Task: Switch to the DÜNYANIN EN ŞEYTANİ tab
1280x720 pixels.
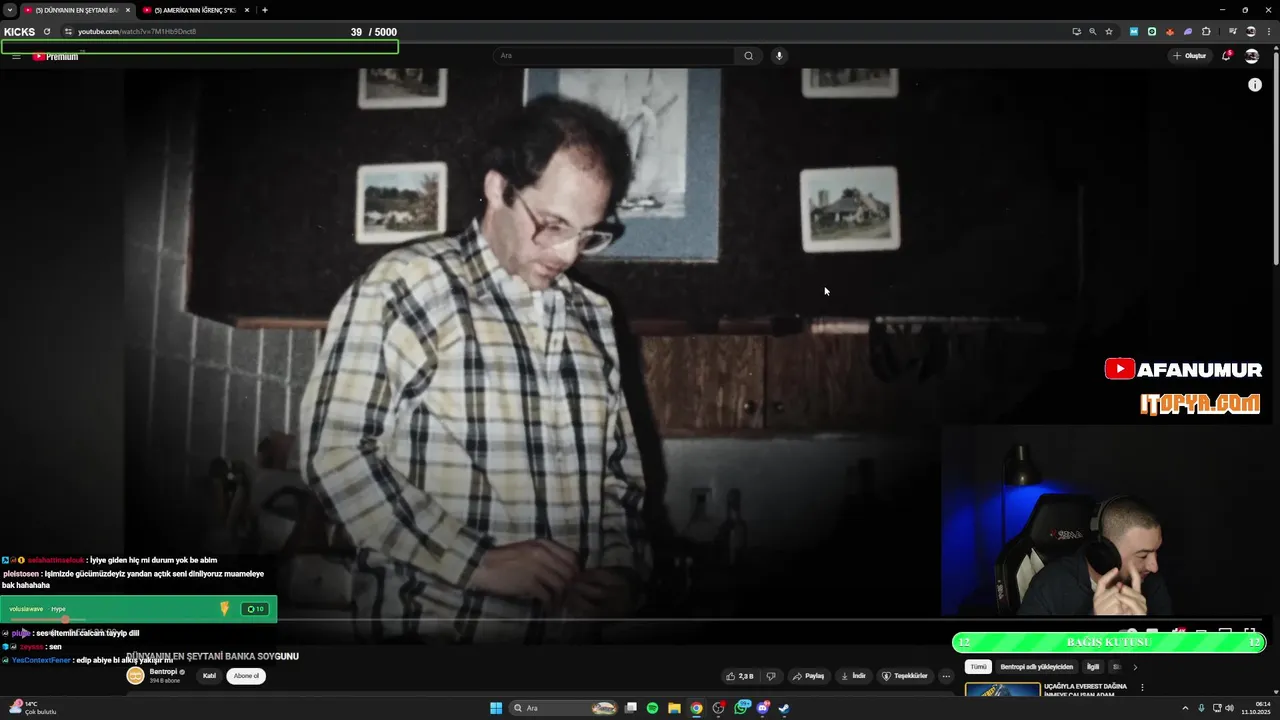Action: click(77, 10)
